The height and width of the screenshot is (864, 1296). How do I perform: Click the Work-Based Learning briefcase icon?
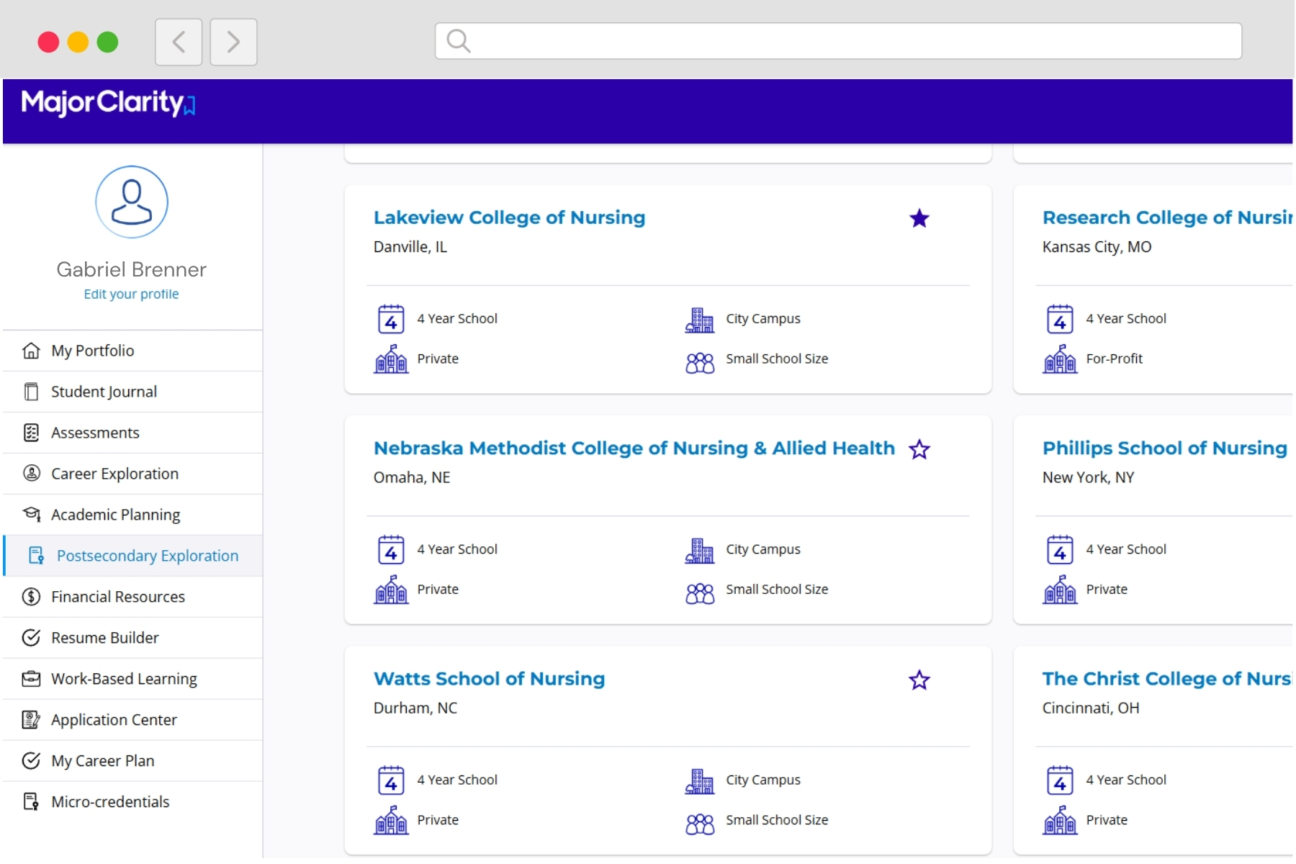(31, 679)
